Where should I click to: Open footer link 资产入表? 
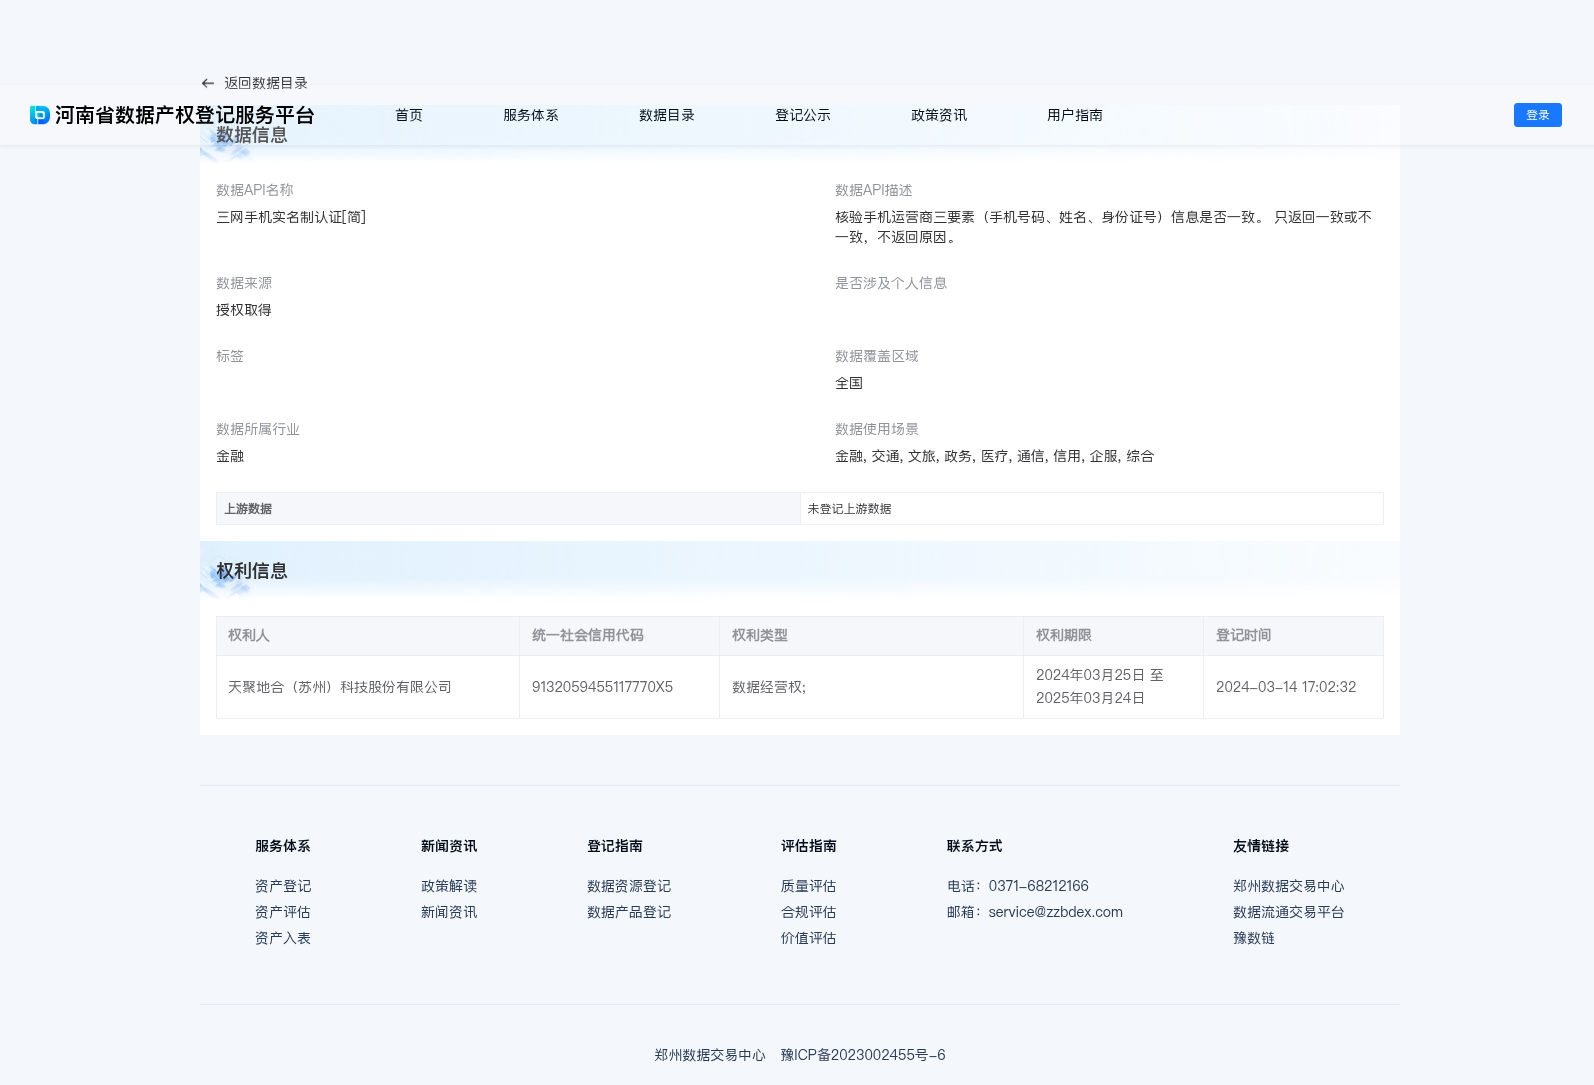coord(283,938)
